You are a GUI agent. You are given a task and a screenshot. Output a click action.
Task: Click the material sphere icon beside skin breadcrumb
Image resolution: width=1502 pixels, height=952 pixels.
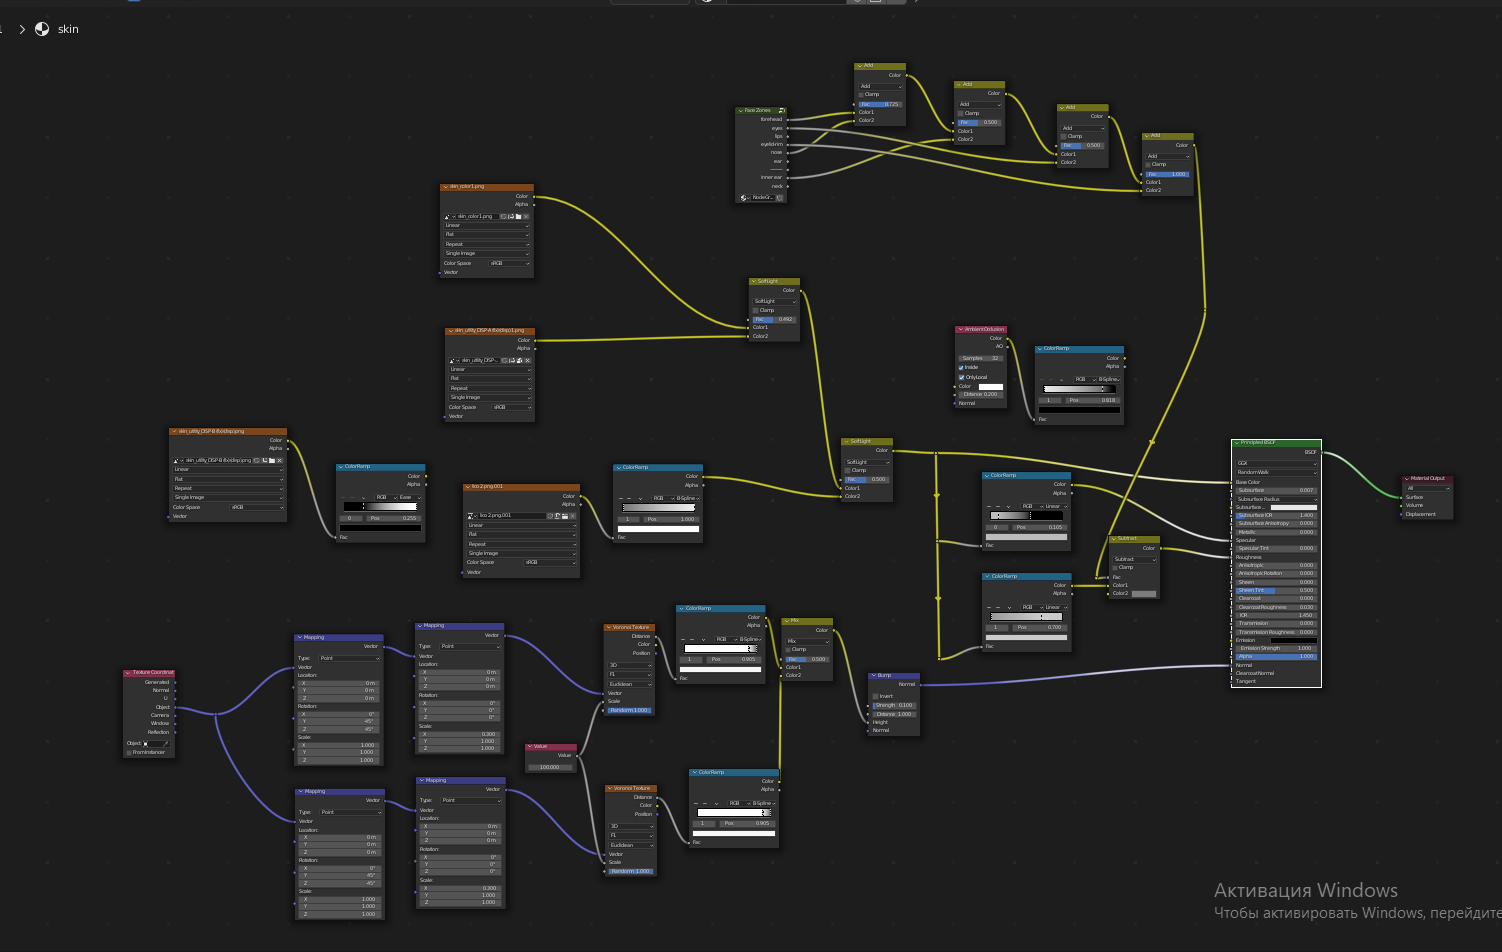tap(42, 29)
